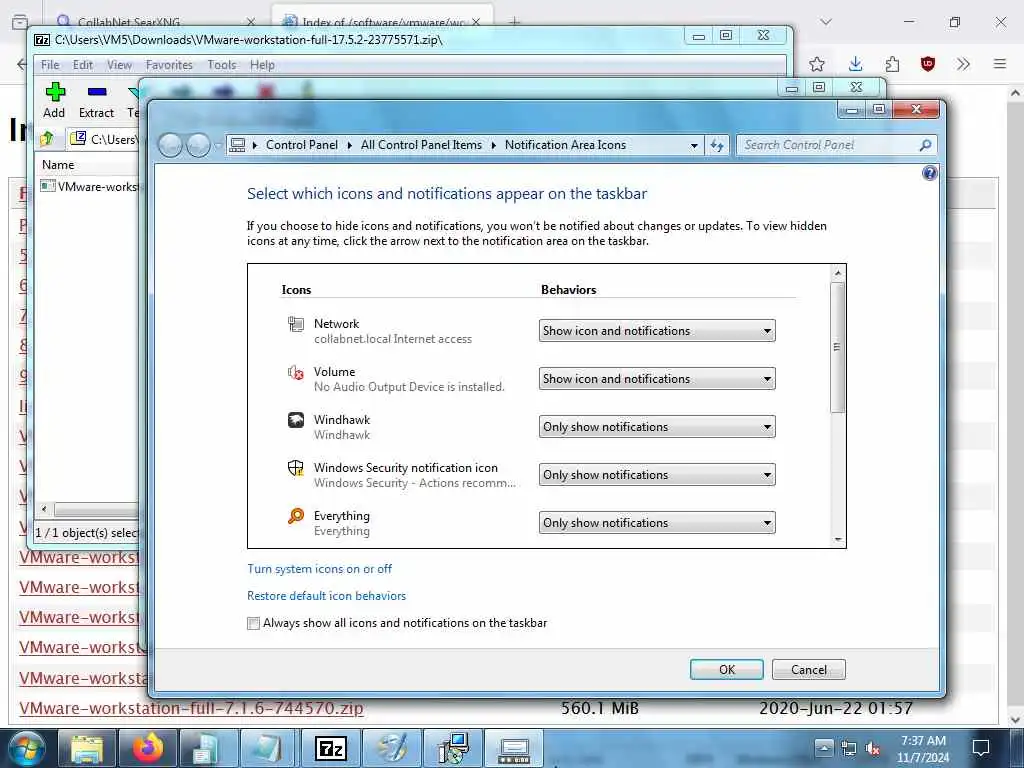Screen dimensions: 1024x768
Task: Expand the address bar history dropdown
Action: tap(694, 146)
